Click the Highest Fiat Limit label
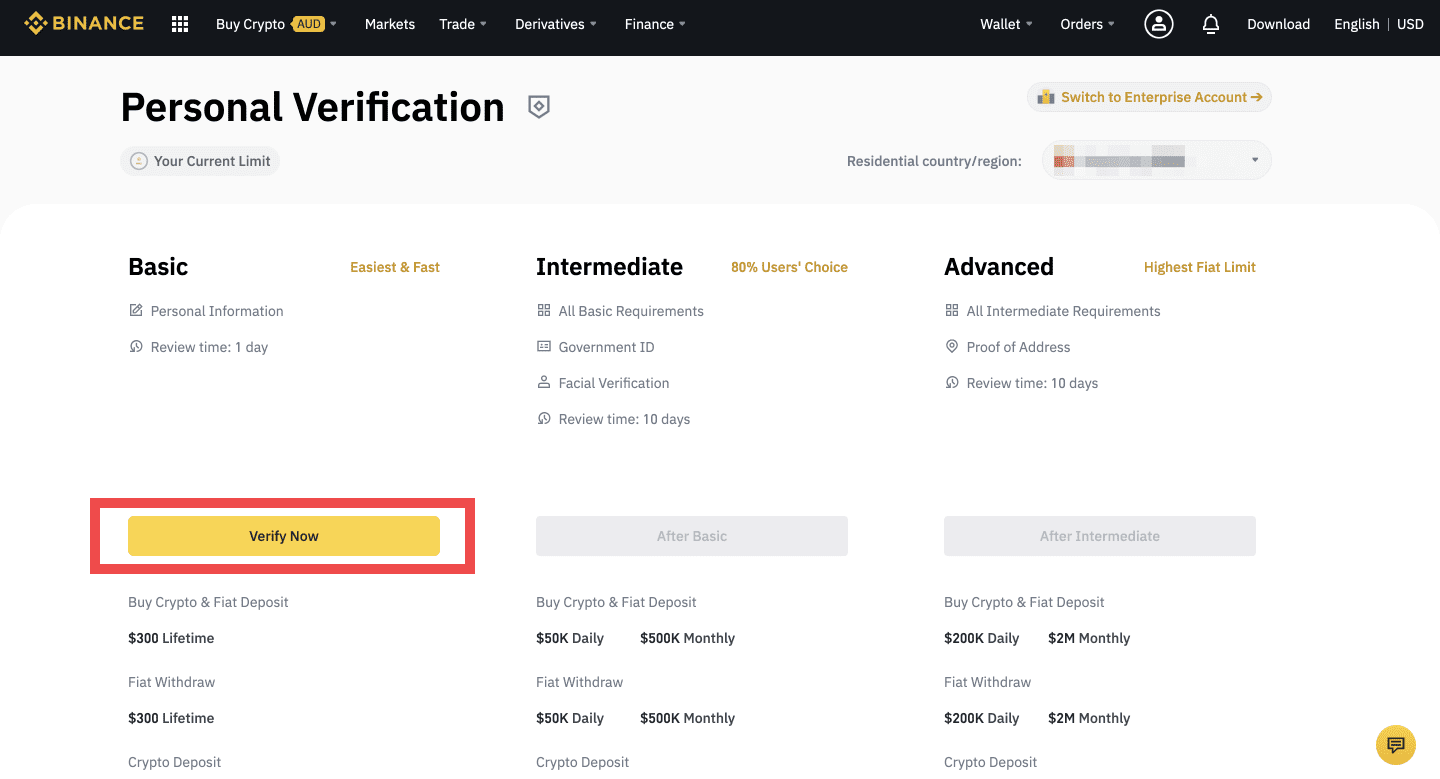 [1200, 267]
